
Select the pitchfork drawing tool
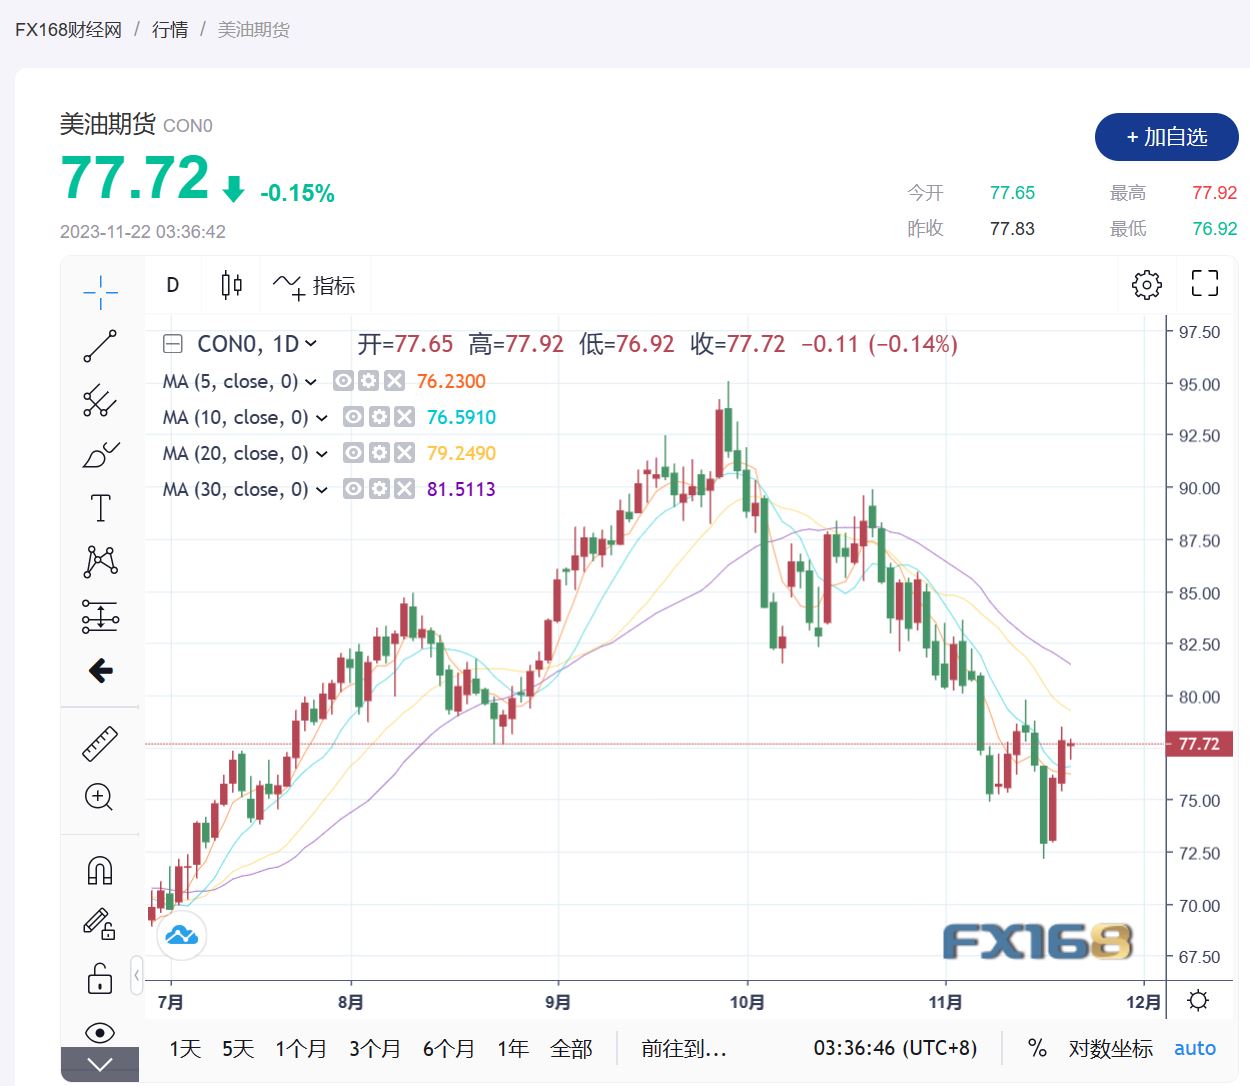pos(100,400)
